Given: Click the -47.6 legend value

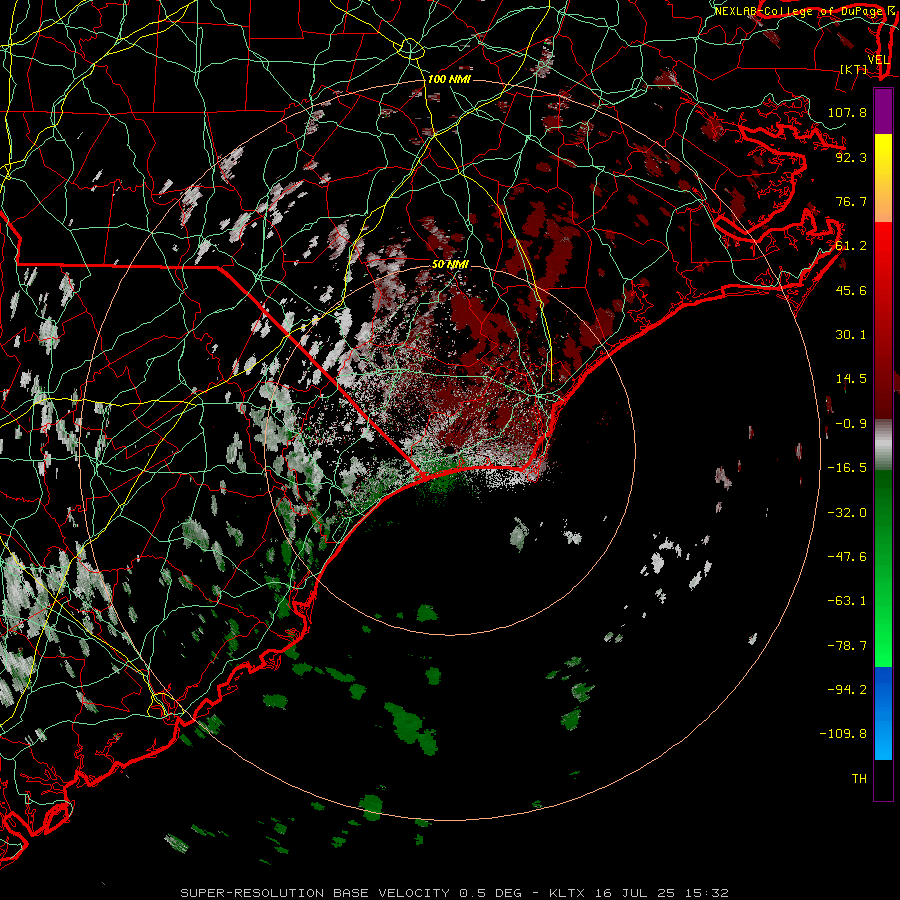Looking at the screenshot, I should click(x=847, y=557).
